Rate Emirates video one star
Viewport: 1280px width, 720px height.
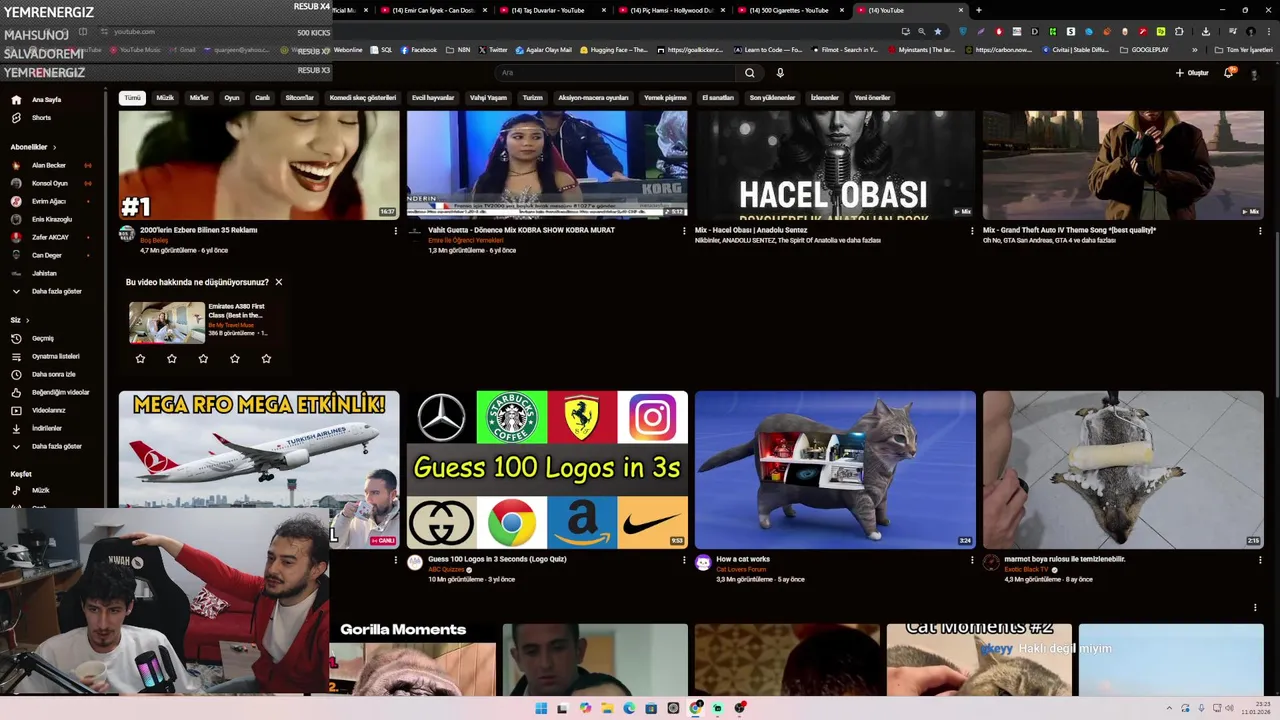tap(140, 358)
